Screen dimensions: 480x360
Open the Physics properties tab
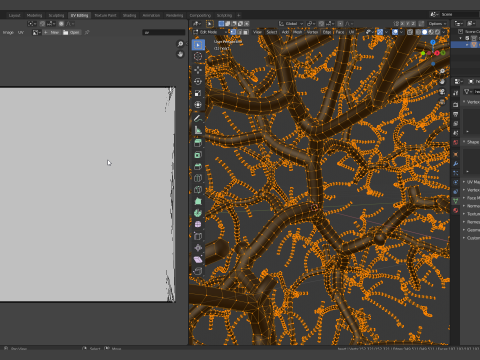[x=456, y=182]
